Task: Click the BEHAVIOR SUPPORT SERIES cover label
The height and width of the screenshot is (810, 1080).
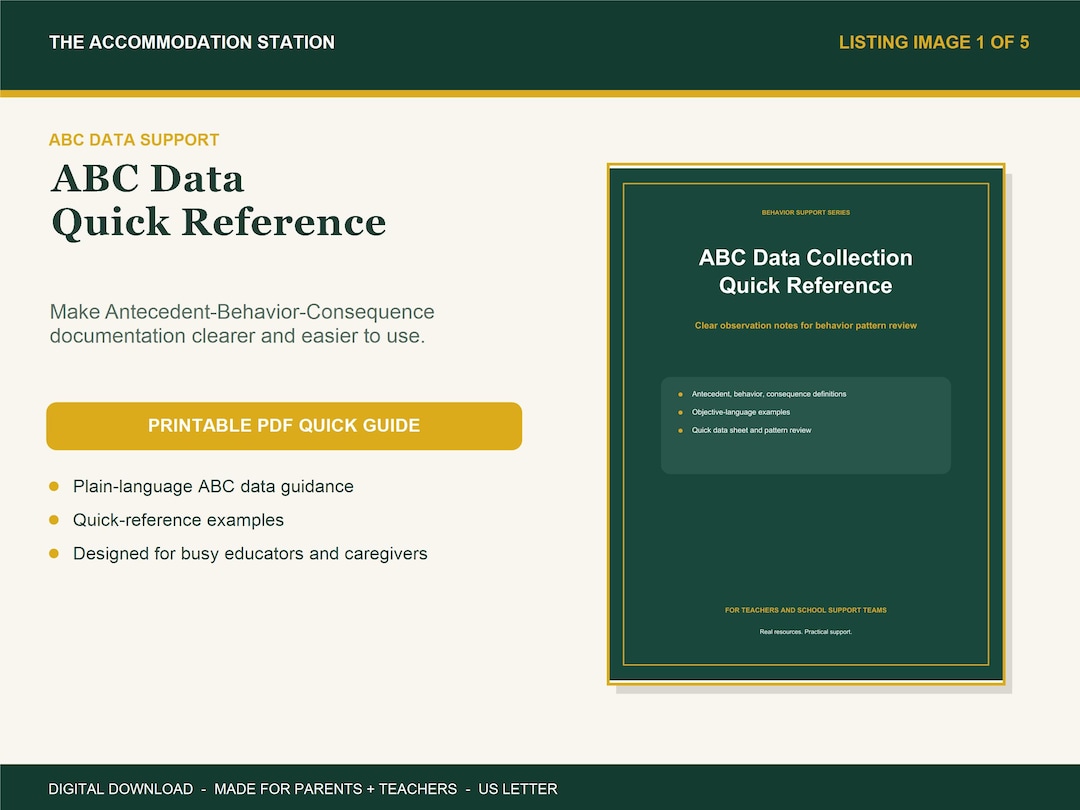Action: click(x=806, y=212)
